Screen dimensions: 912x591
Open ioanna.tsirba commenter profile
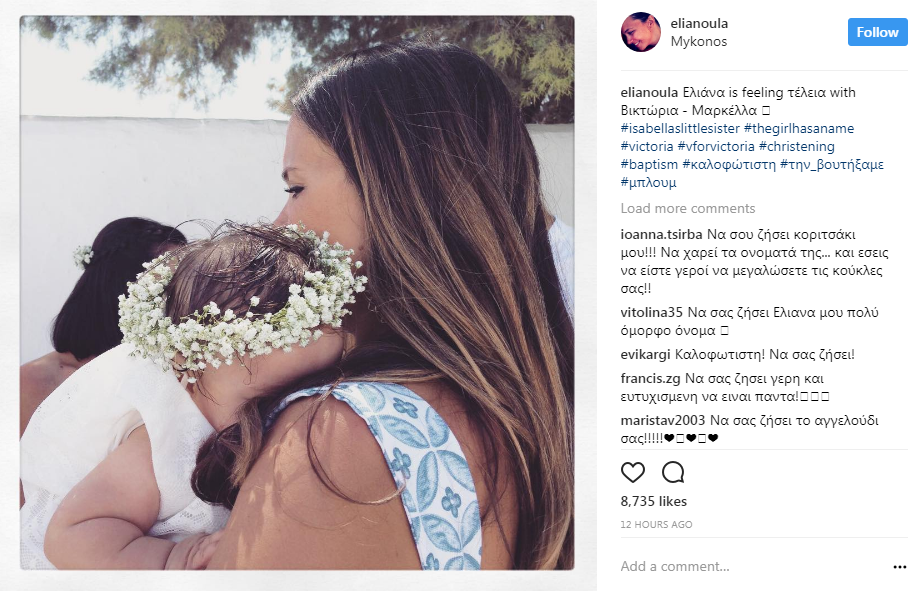pos(661,234)
